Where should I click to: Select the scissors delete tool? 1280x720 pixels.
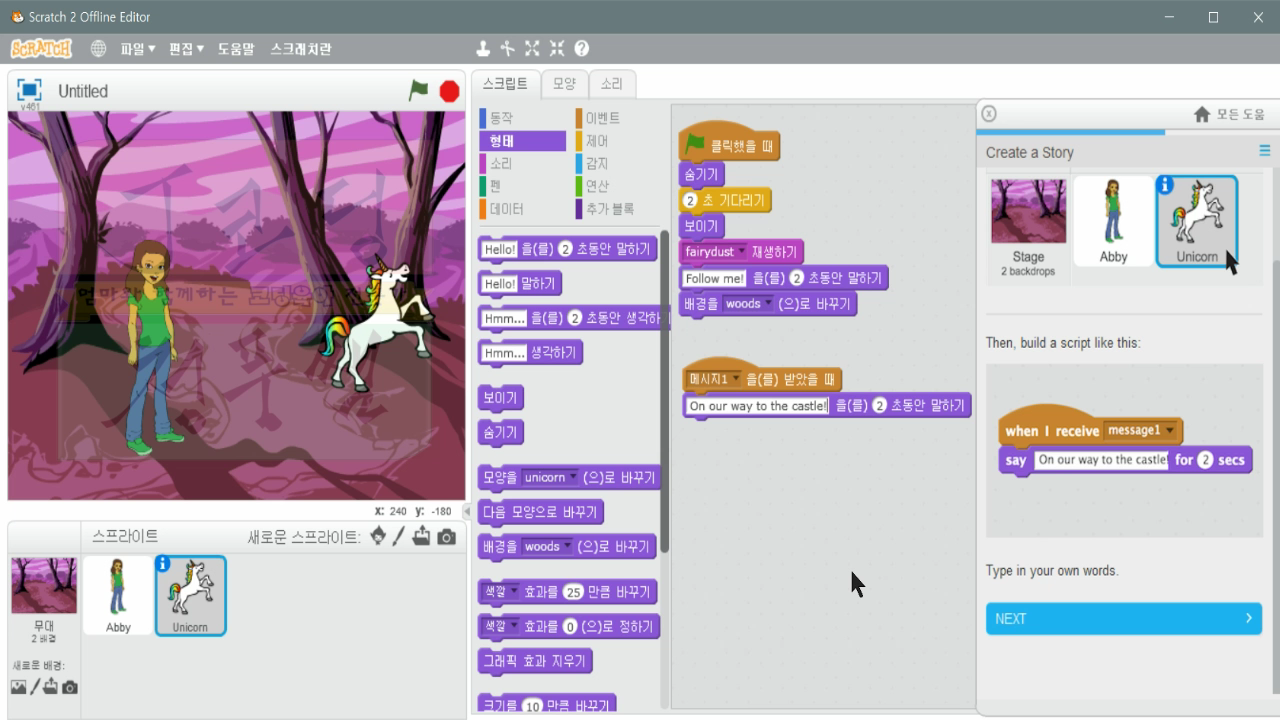tap(506, 47)
